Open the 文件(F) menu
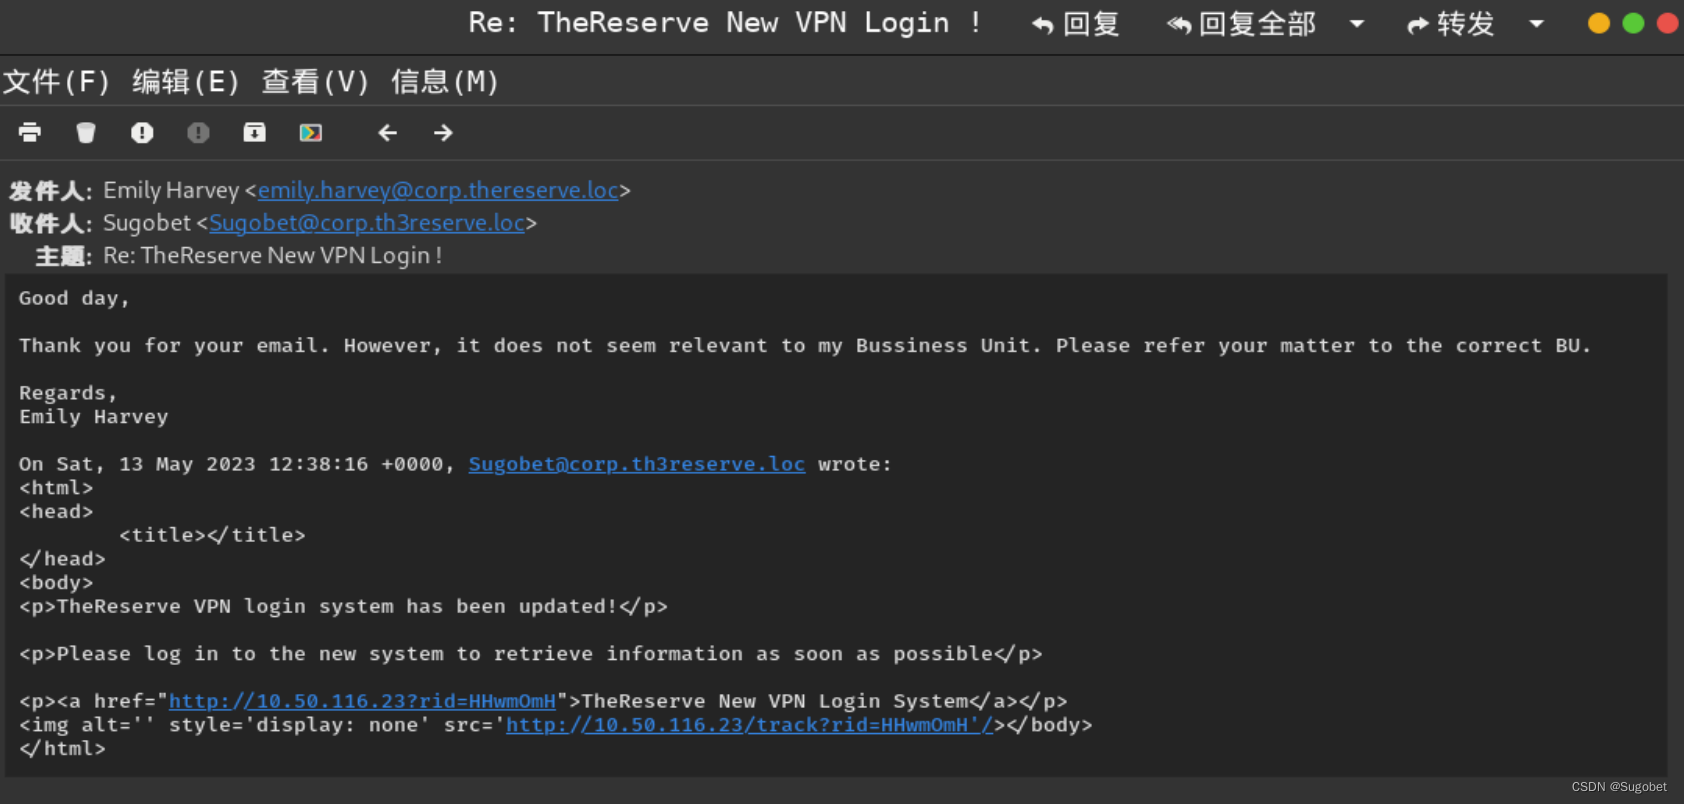The width and height of the screenshot is (1684, 804). (x=56, y=82)
